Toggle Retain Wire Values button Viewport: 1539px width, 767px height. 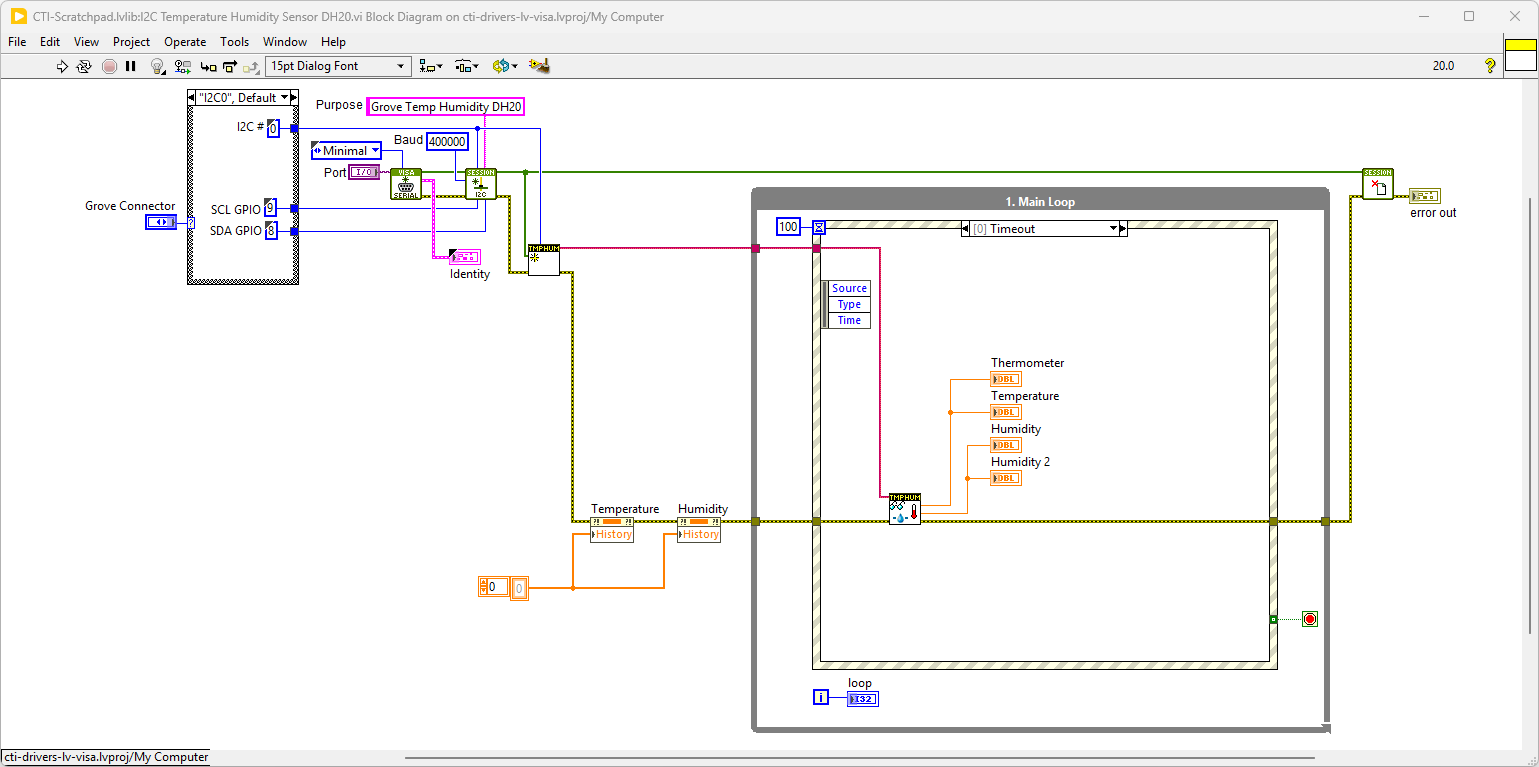[x=182, y=66]
